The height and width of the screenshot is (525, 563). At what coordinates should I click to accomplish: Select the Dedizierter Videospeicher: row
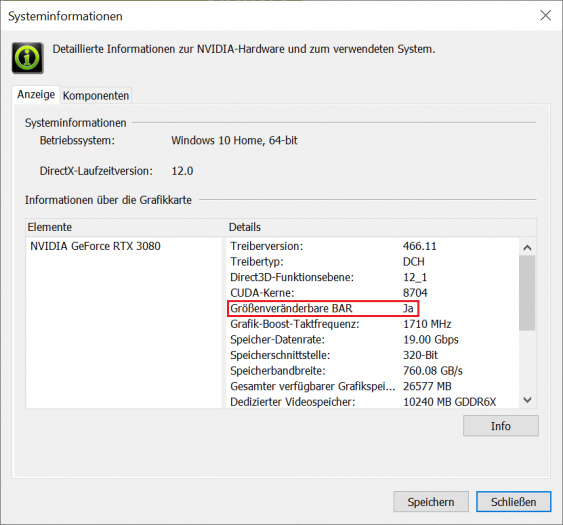(373, 402)
